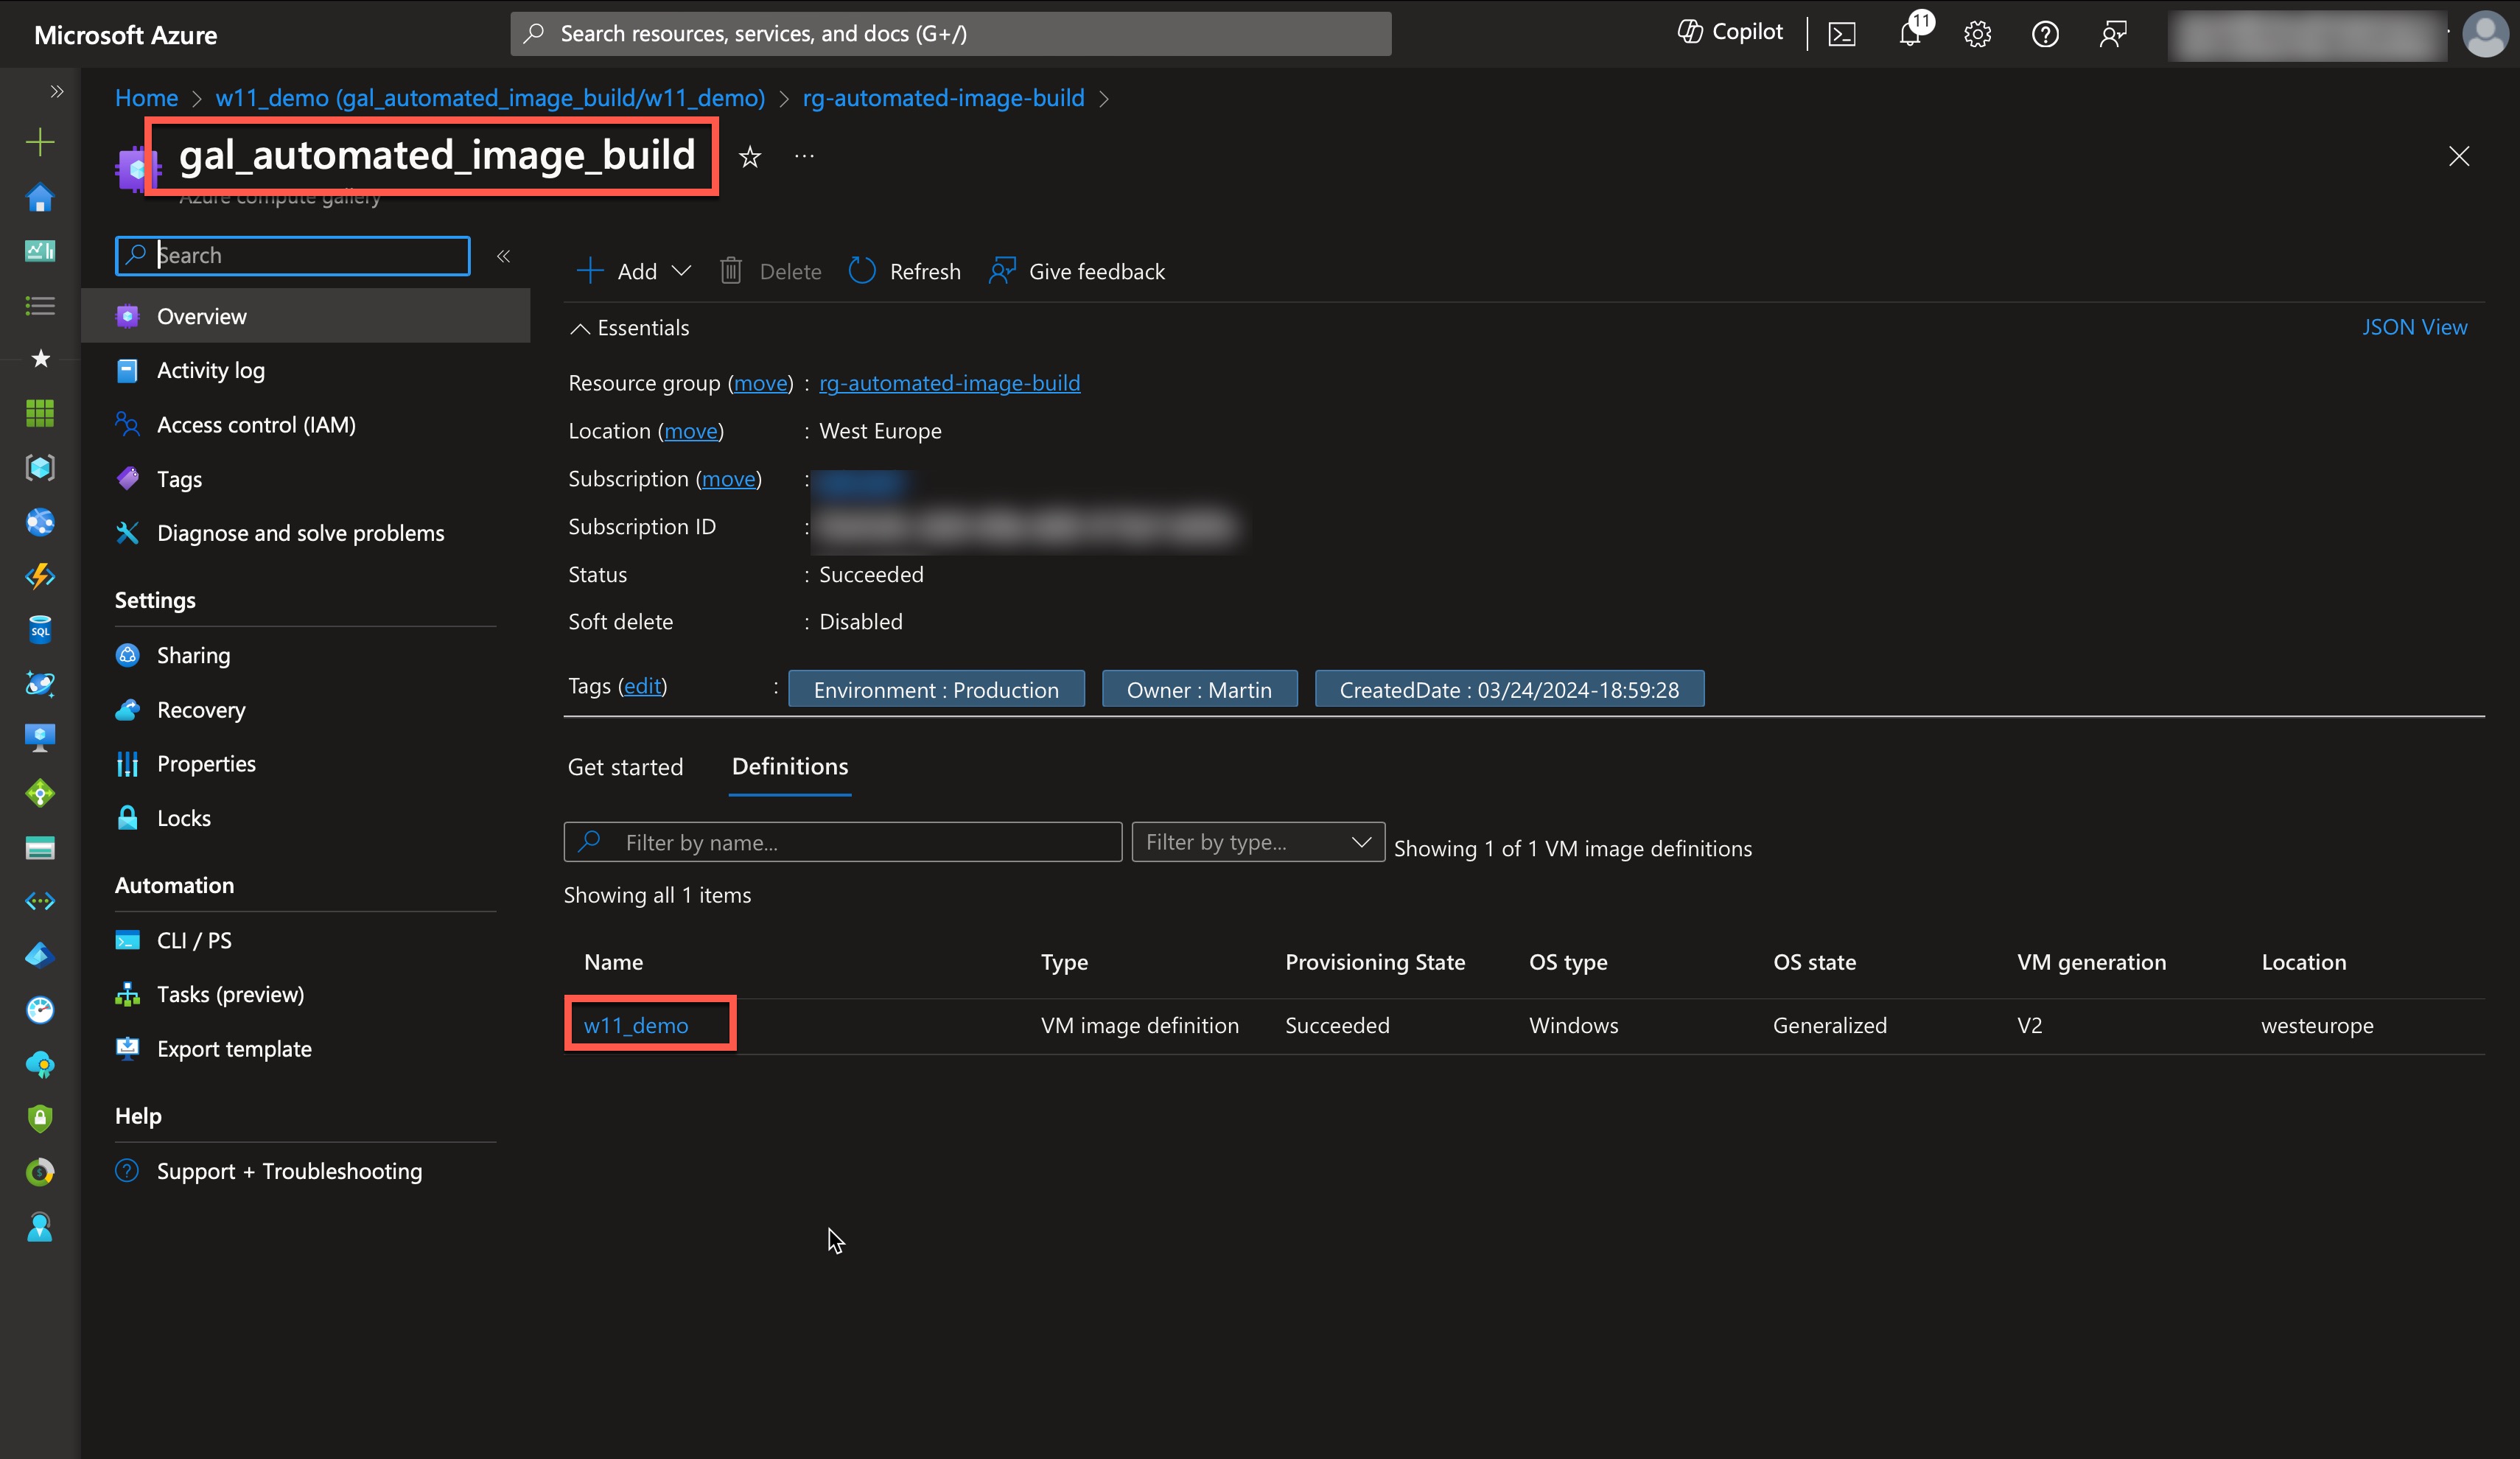
Task: Click the Filter by name field
Action: (x=843, y=842)
